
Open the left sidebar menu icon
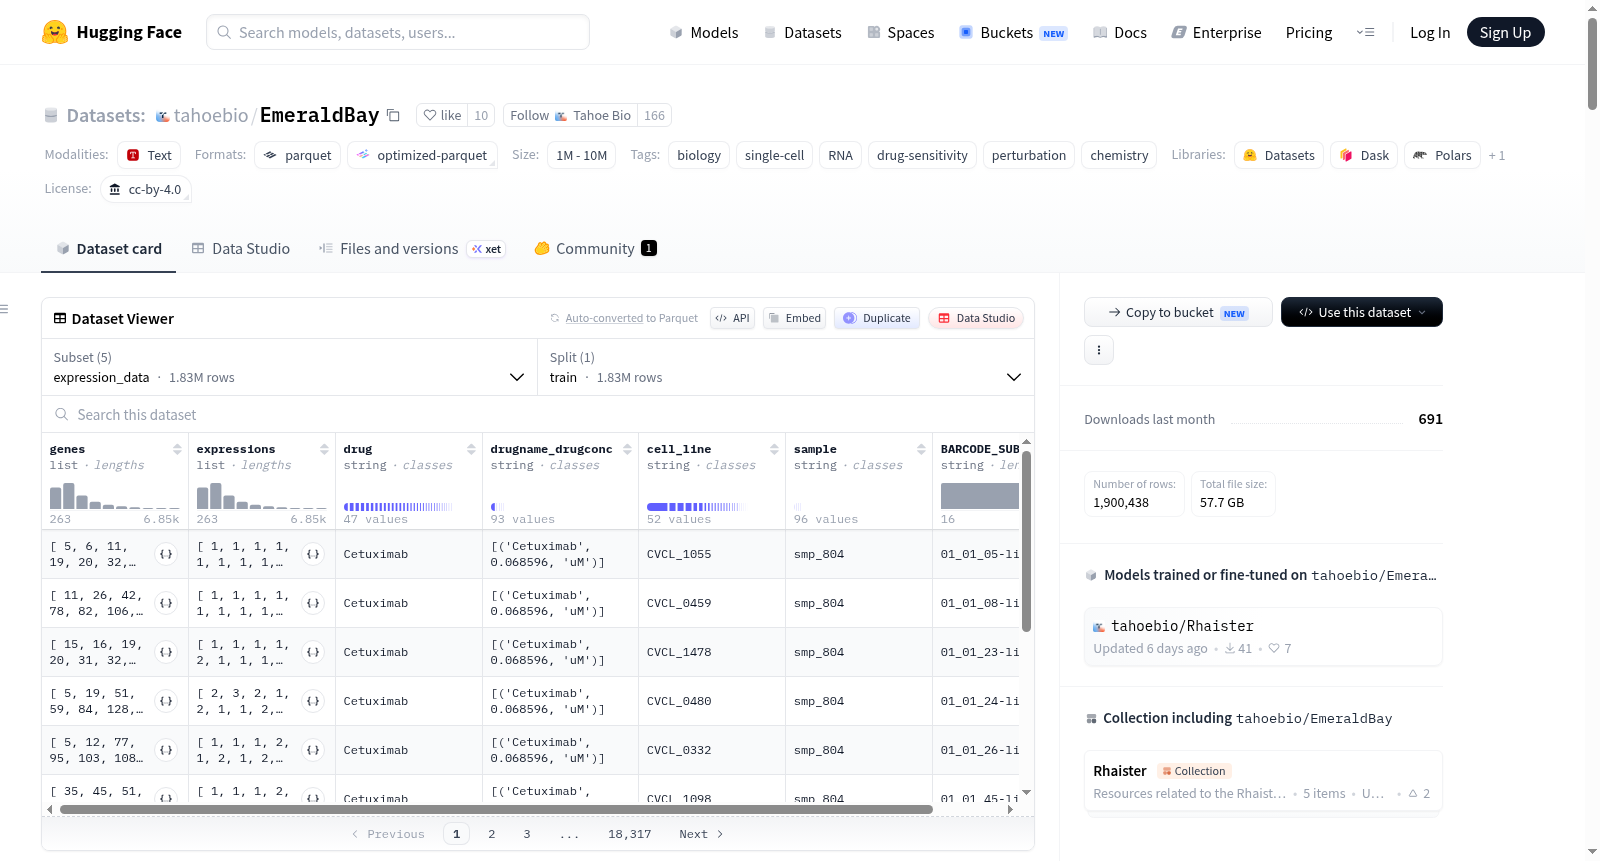tap(4, 309)
